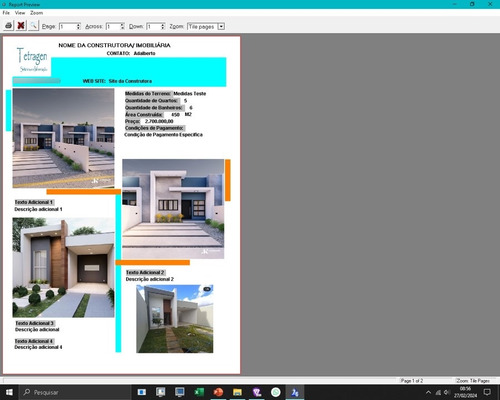Click the price value 2.700.000,00

click(x=159, y=121)
